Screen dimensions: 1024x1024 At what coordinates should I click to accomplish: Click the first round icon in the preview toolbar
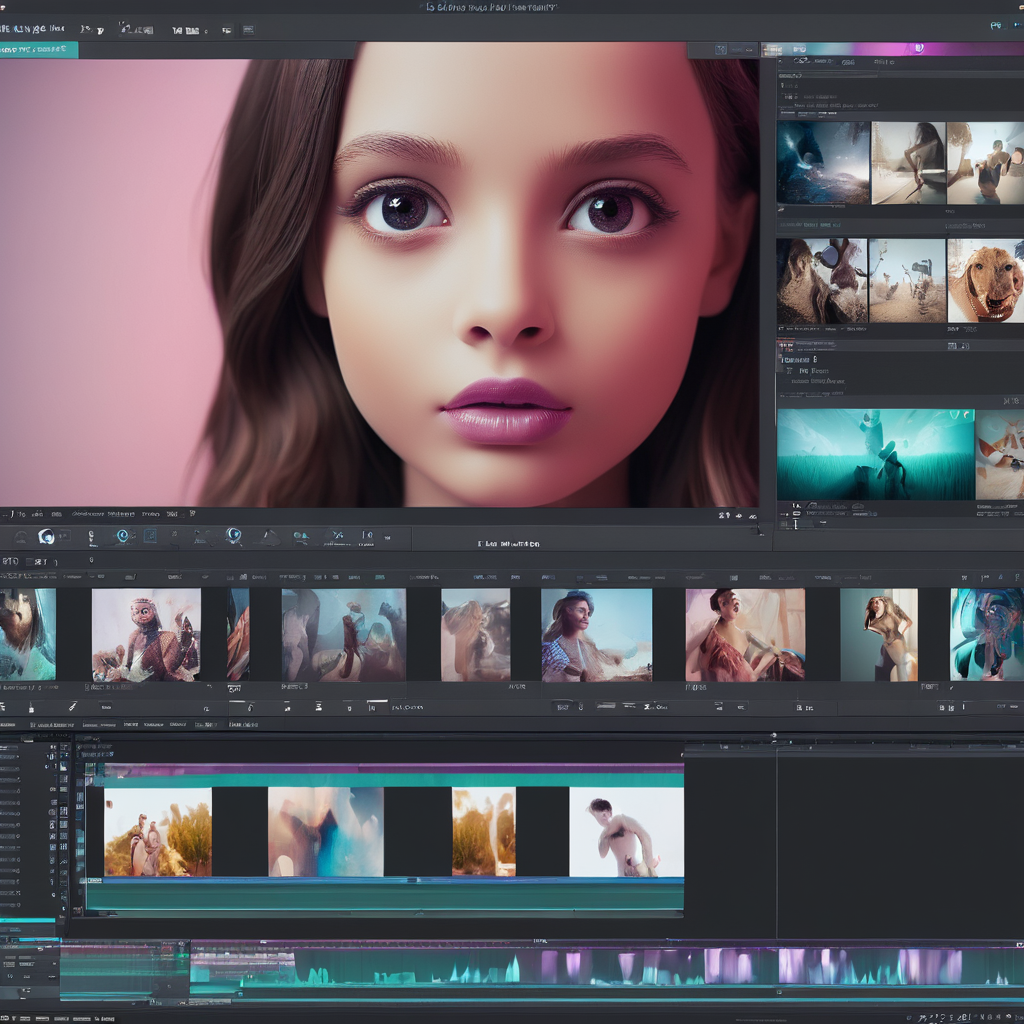point(46,537)
